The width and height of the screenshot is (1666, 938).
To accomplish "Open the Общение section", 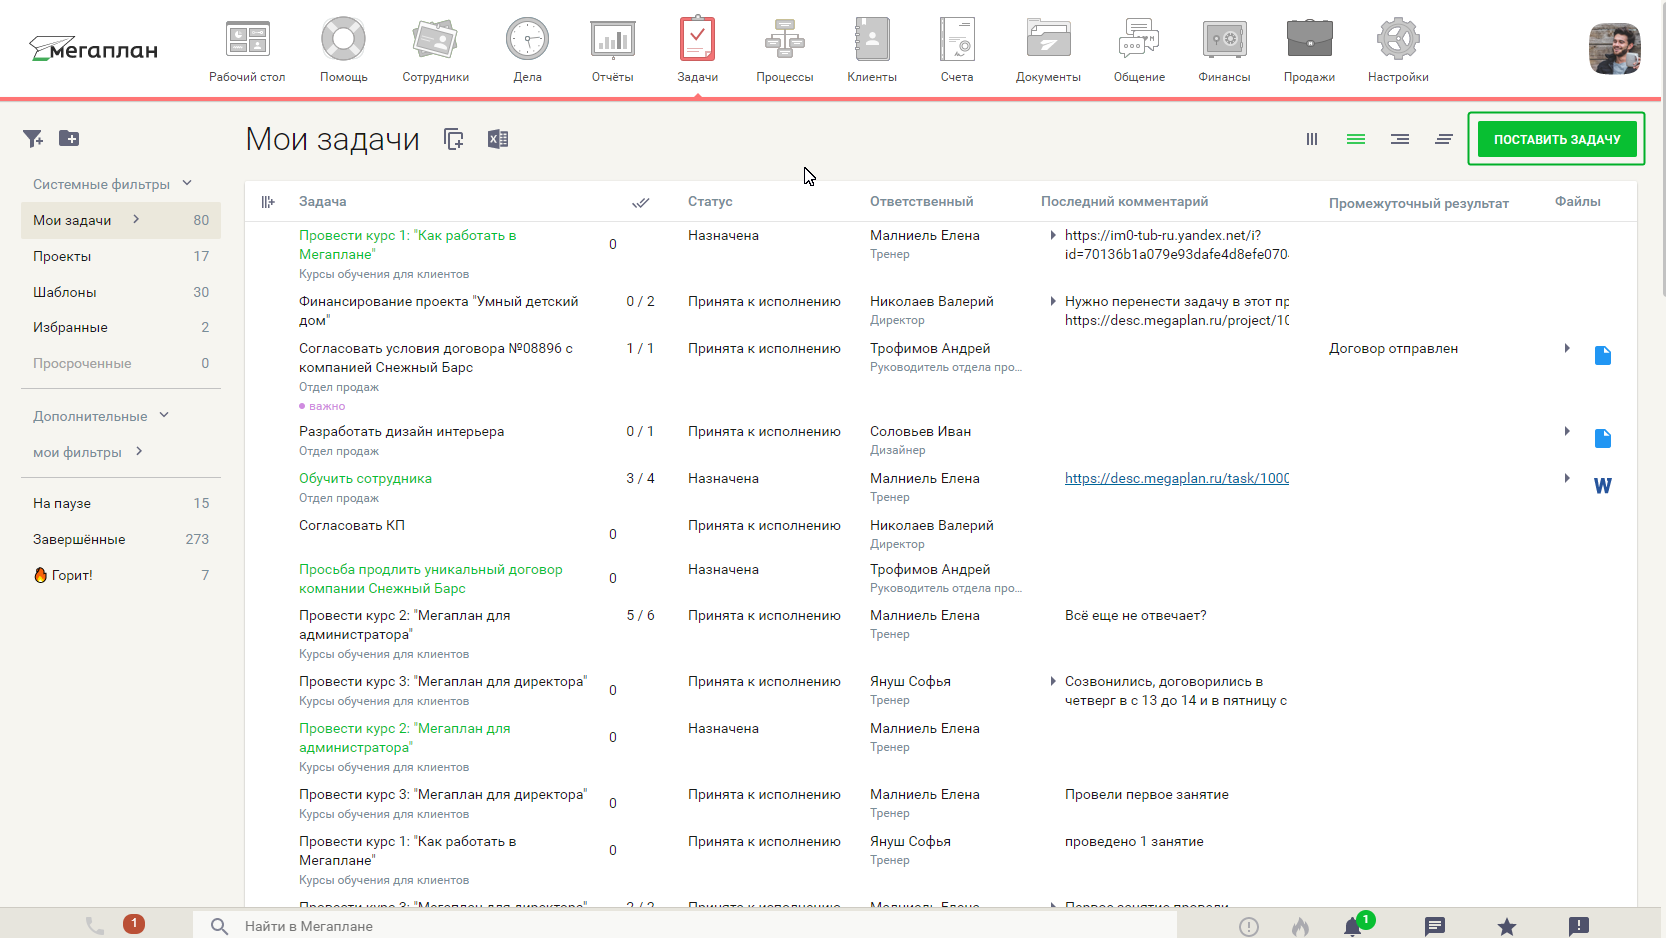I will tap(1139, 51).
